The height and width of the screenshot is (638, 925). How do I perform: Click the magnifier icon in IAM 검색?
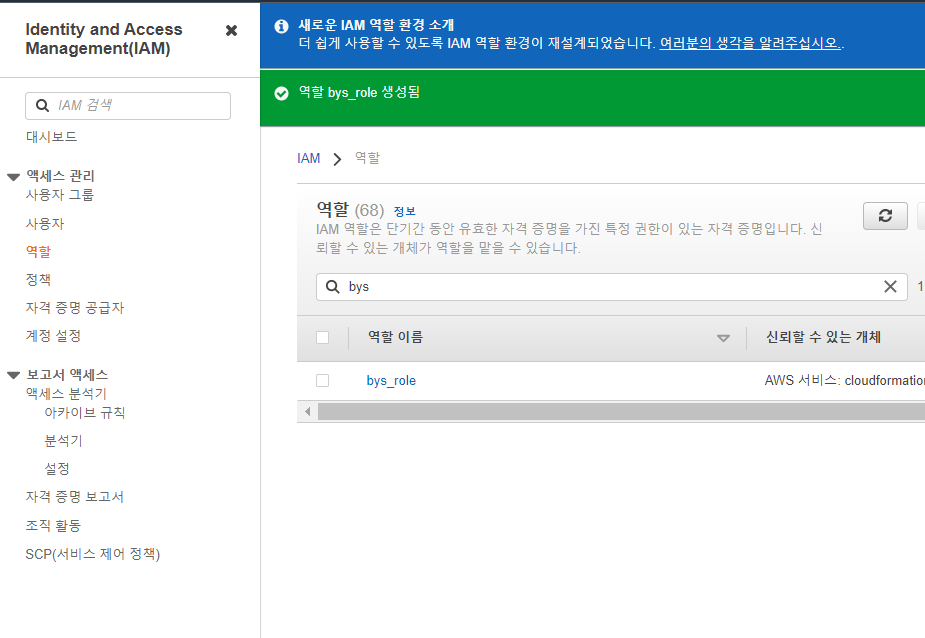[x=42, y=106]
